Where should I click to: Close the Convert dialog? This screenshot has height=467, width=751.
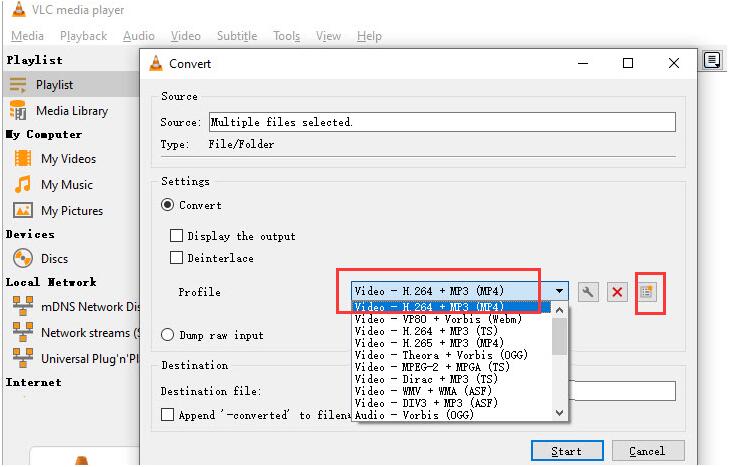(674, 63)
